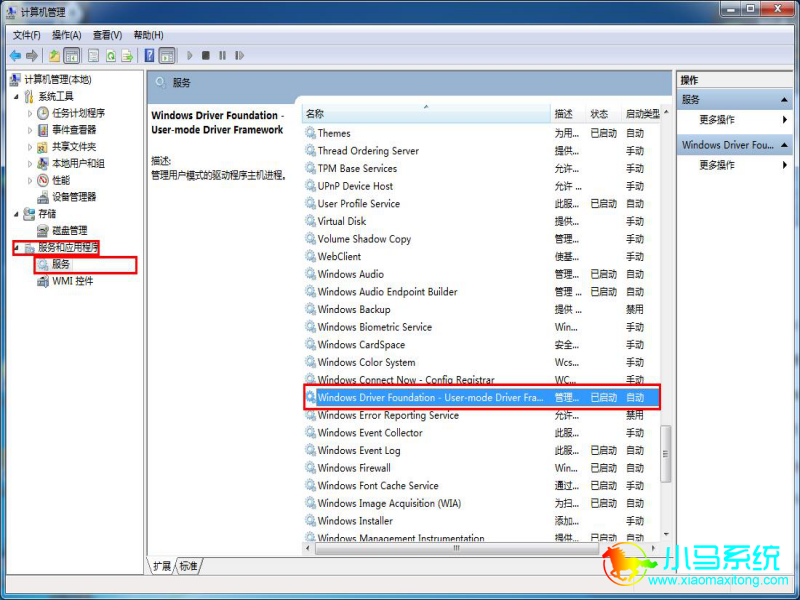Select 任务计划程序 in the tree

point(79,113)
